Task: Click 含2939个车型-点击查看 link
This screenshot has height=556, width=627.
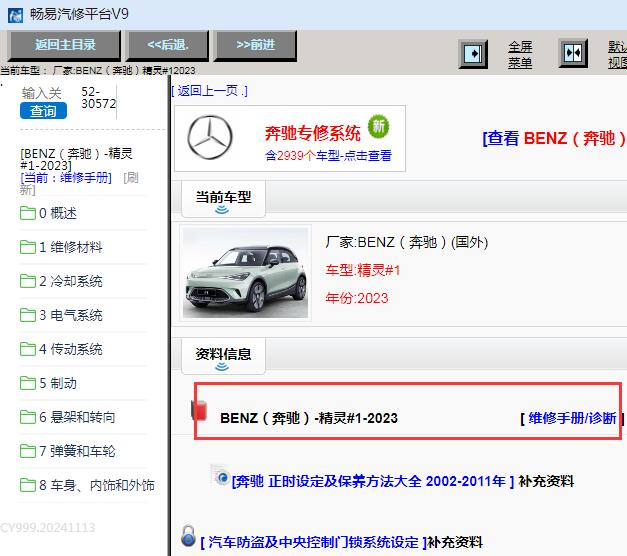Action: 328,156
